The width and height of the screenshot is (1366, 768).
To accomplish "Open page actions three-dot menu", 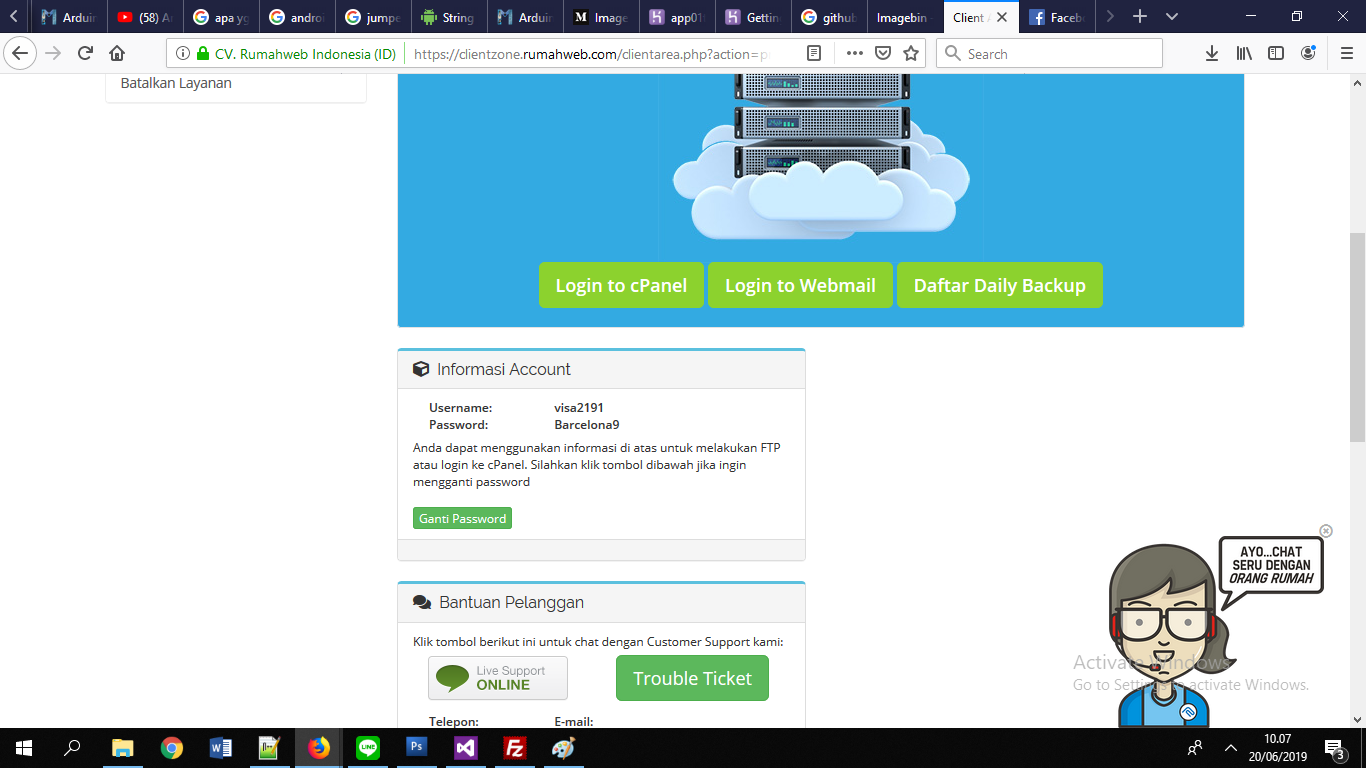I will tap(855, 54).
